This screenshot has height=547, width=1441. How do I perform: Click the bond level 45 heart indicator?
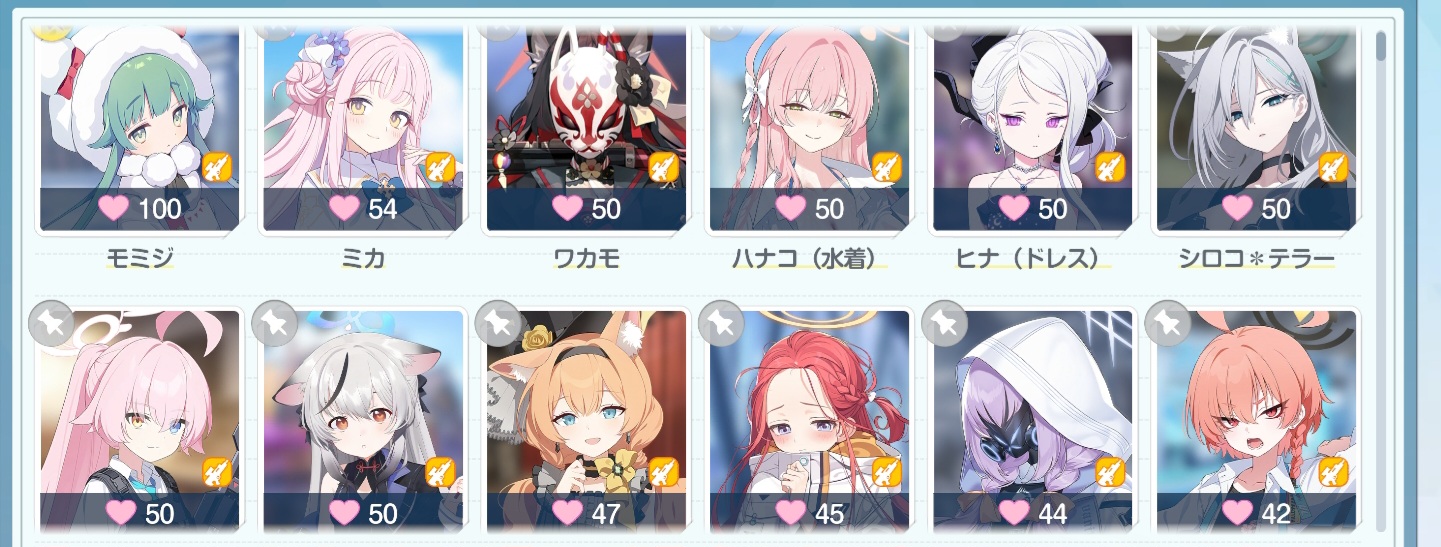coord(791,514)
